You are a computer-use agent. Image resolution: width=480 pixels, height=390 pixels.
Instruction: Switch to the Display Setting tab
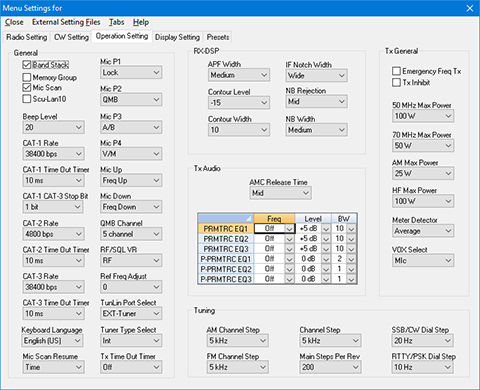177,37
